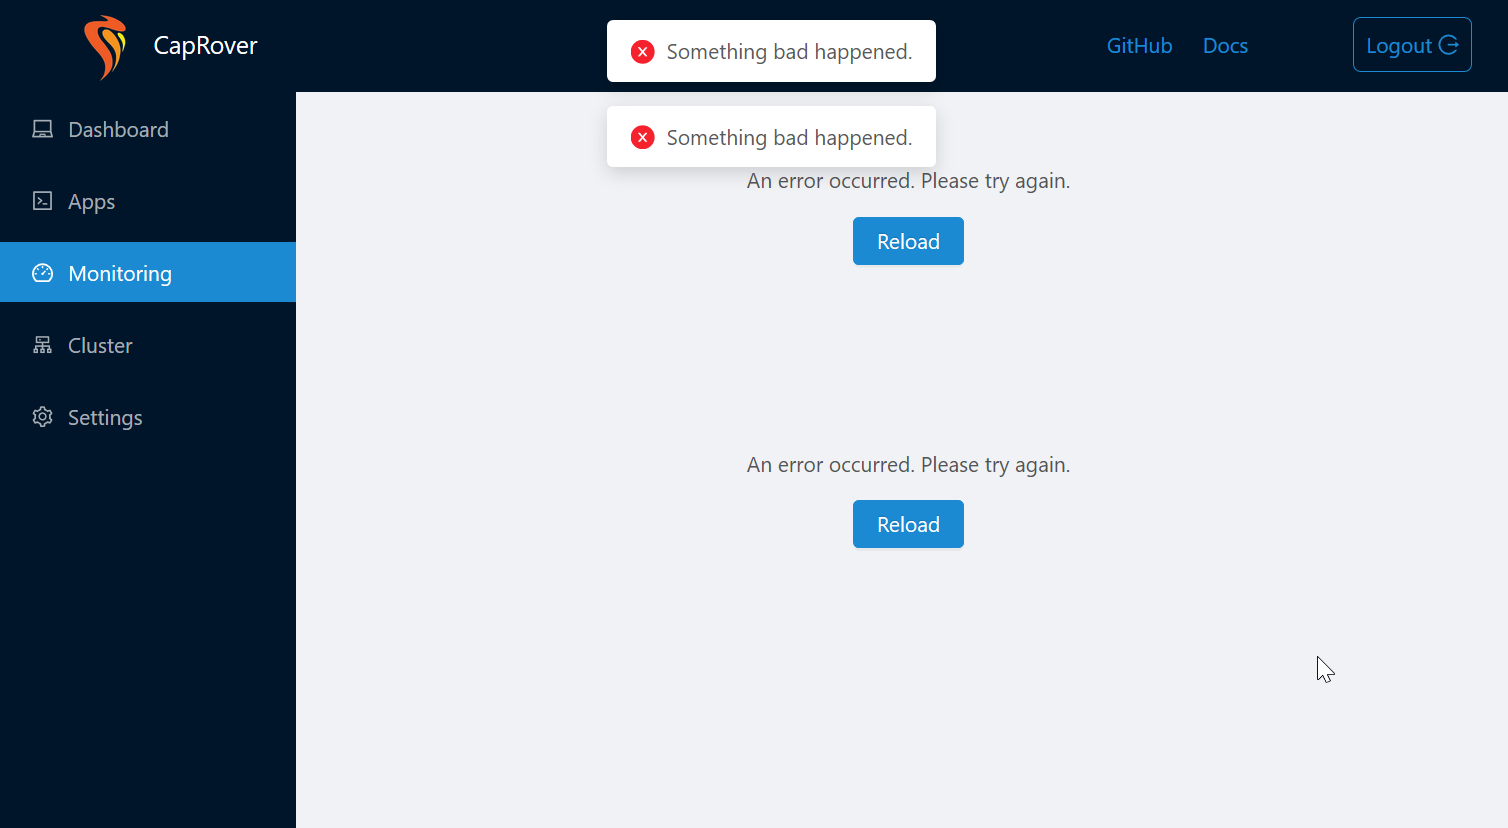This screenshot has height=828, width=1508.
Task: Open the Docs link
Action: (x=1225, y=45)
